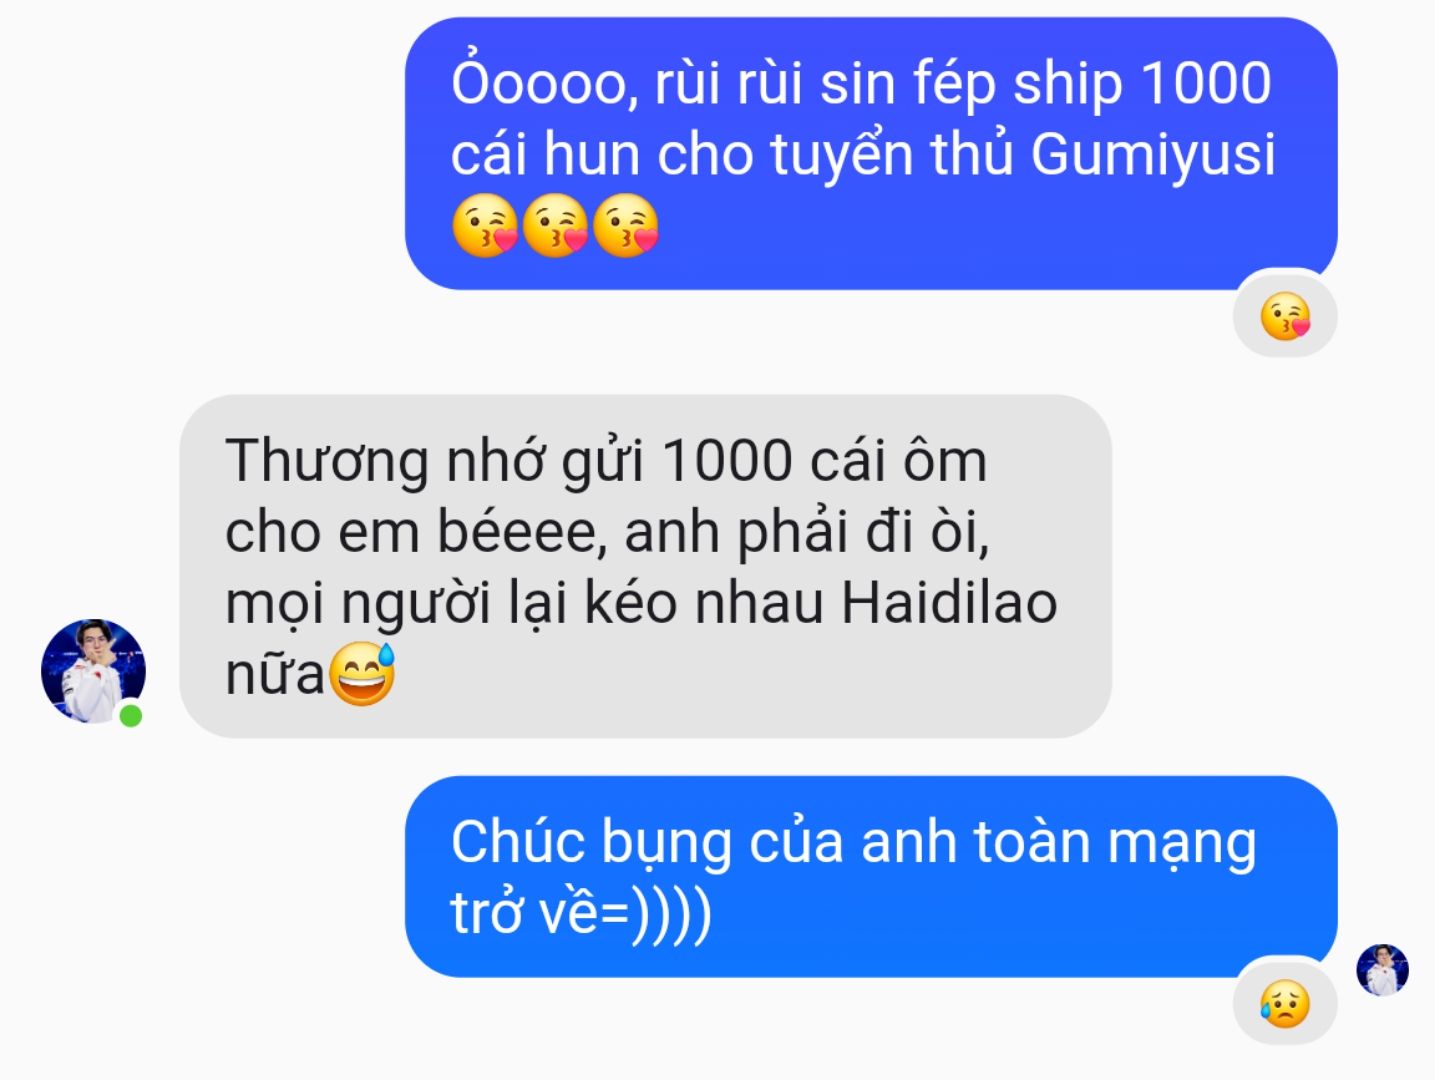Click the word 'Gumiyusi' in first message
This screenshot has height=1080, width=1435.
1153,155
